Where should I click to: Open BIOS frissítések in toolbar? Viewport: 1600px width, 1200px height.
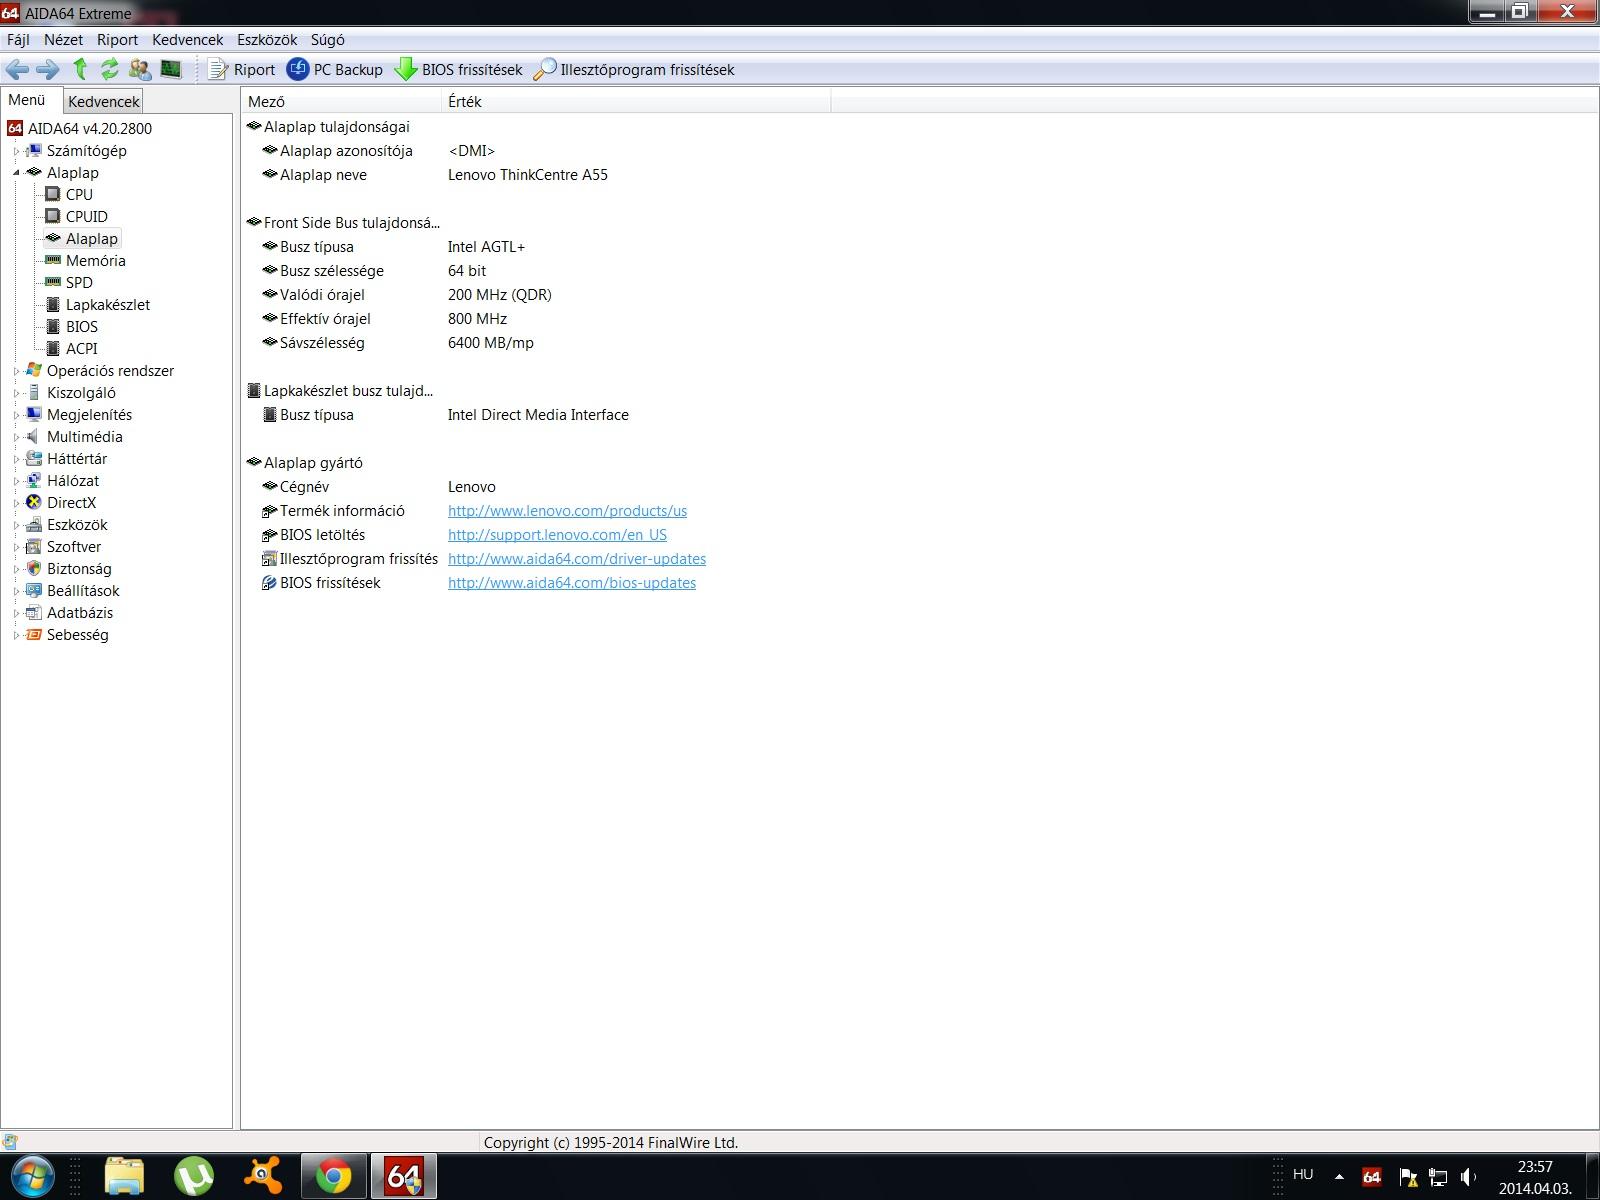(458, 69)
